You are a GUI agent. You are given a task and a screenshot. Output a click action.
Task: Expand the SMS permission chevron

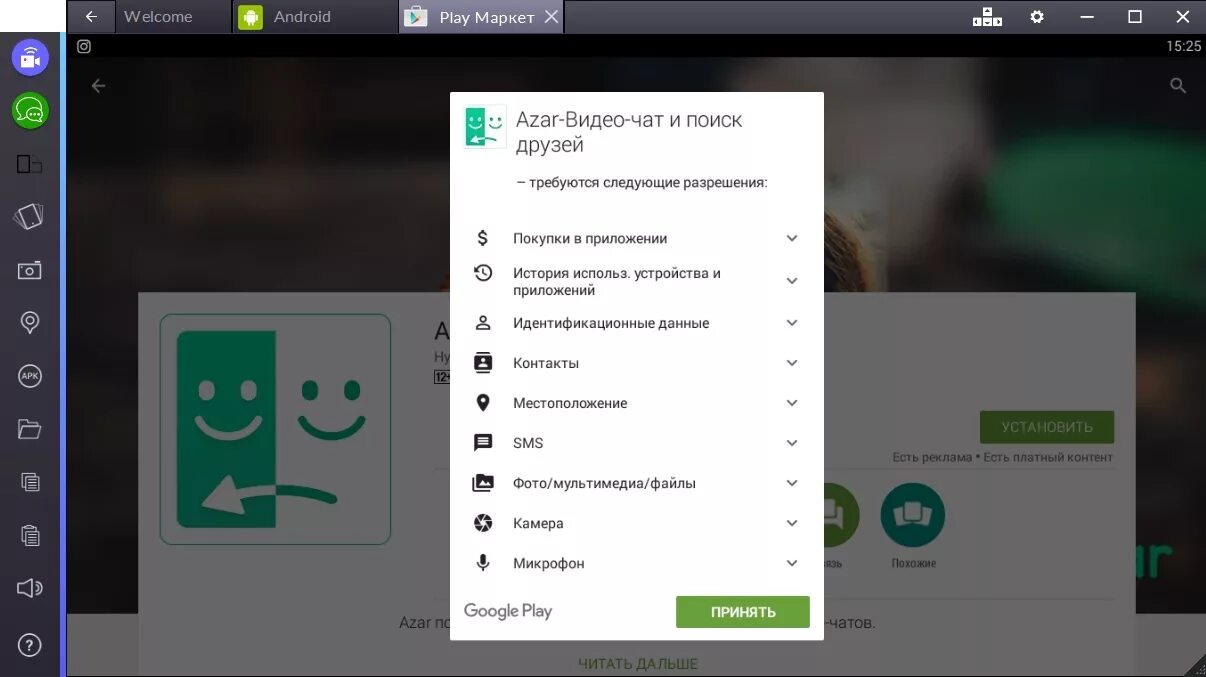click(x=792, y=443)
